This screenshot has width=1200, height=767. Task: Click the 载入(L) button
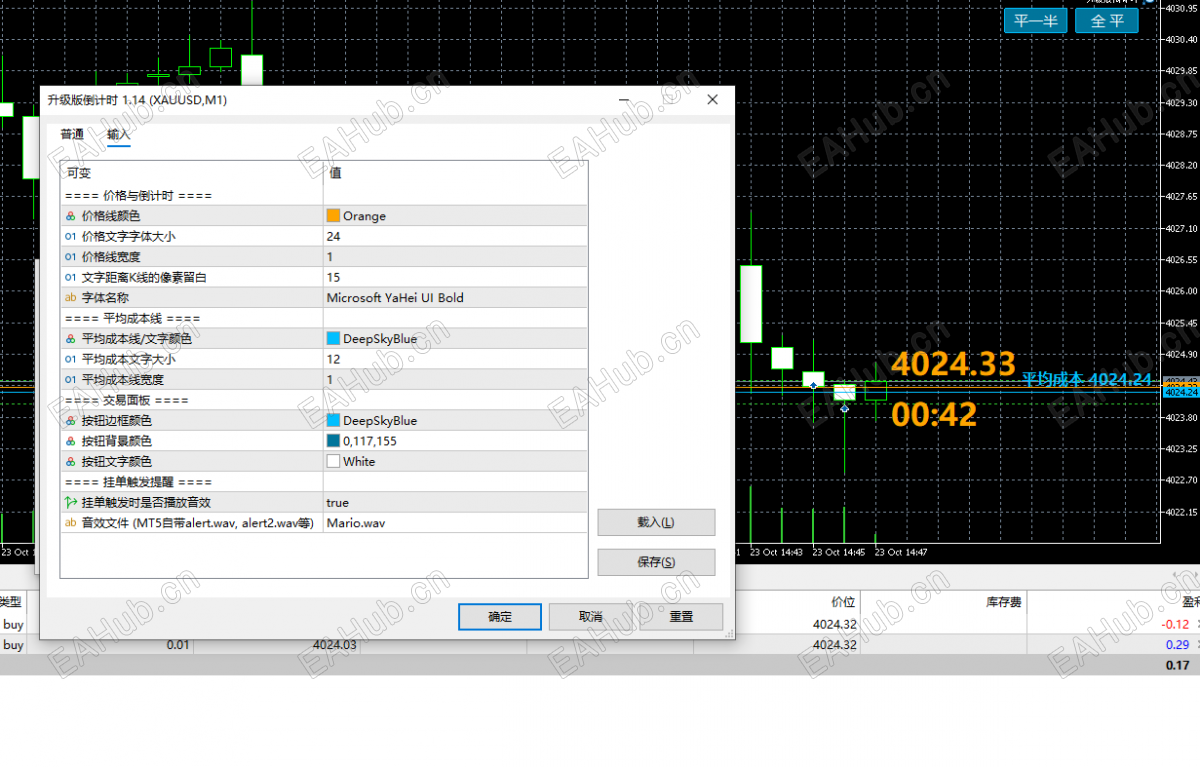[656, 522]
